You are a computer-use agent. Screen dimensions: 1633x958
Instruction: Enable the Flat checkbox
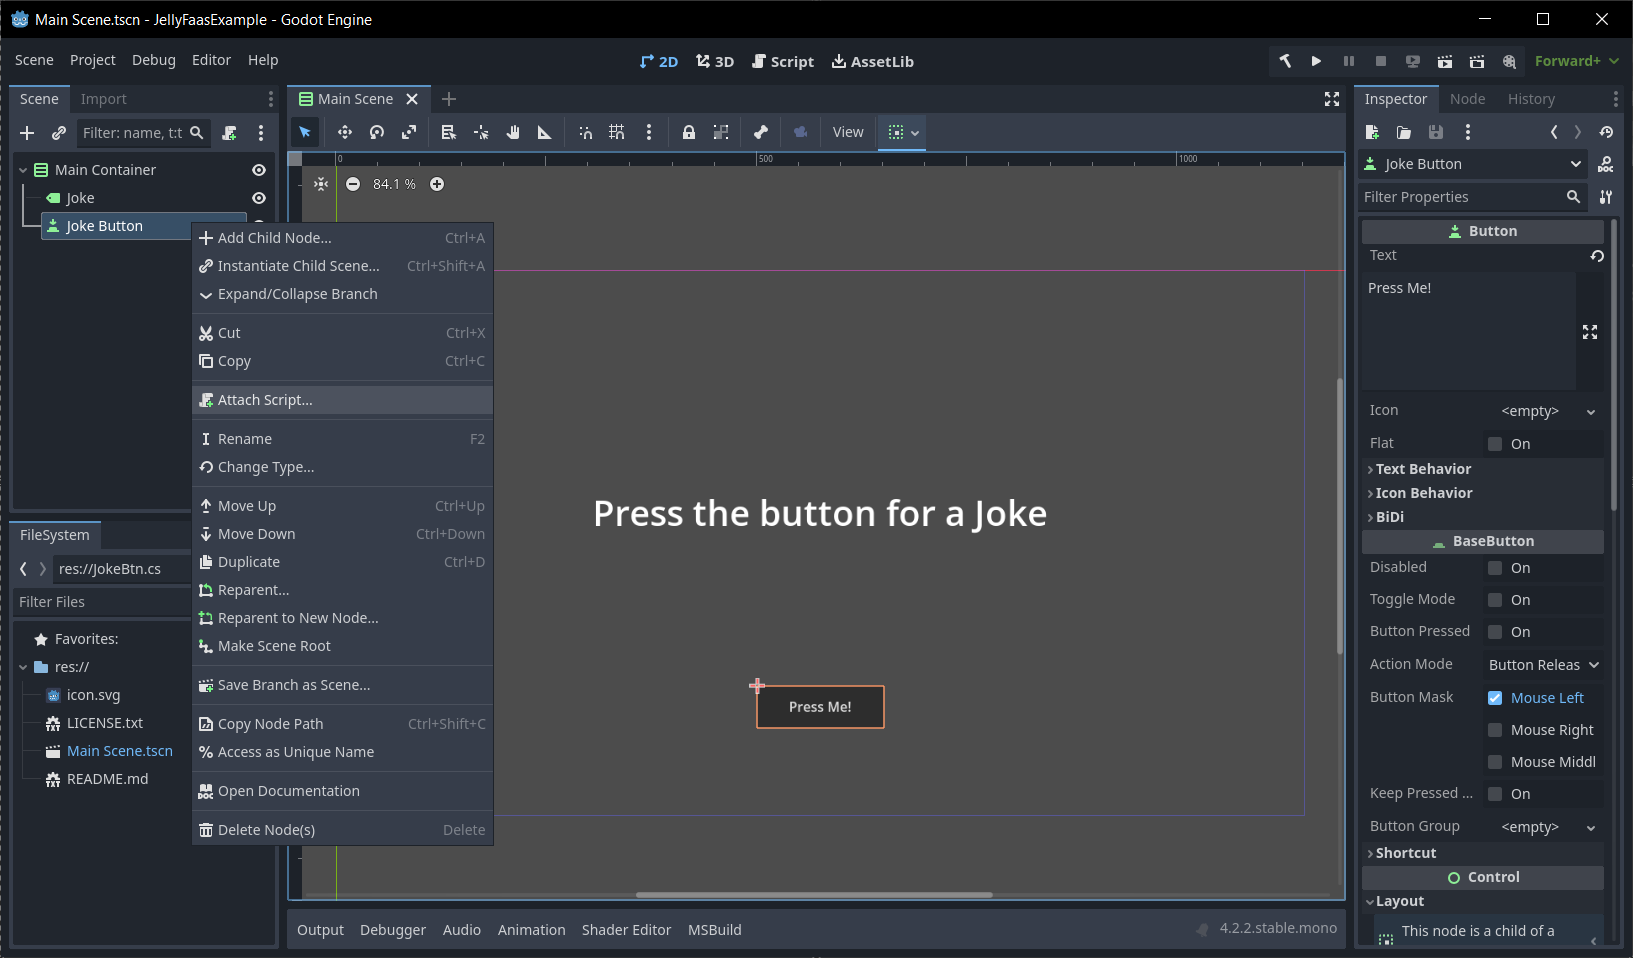[1495, 444]
